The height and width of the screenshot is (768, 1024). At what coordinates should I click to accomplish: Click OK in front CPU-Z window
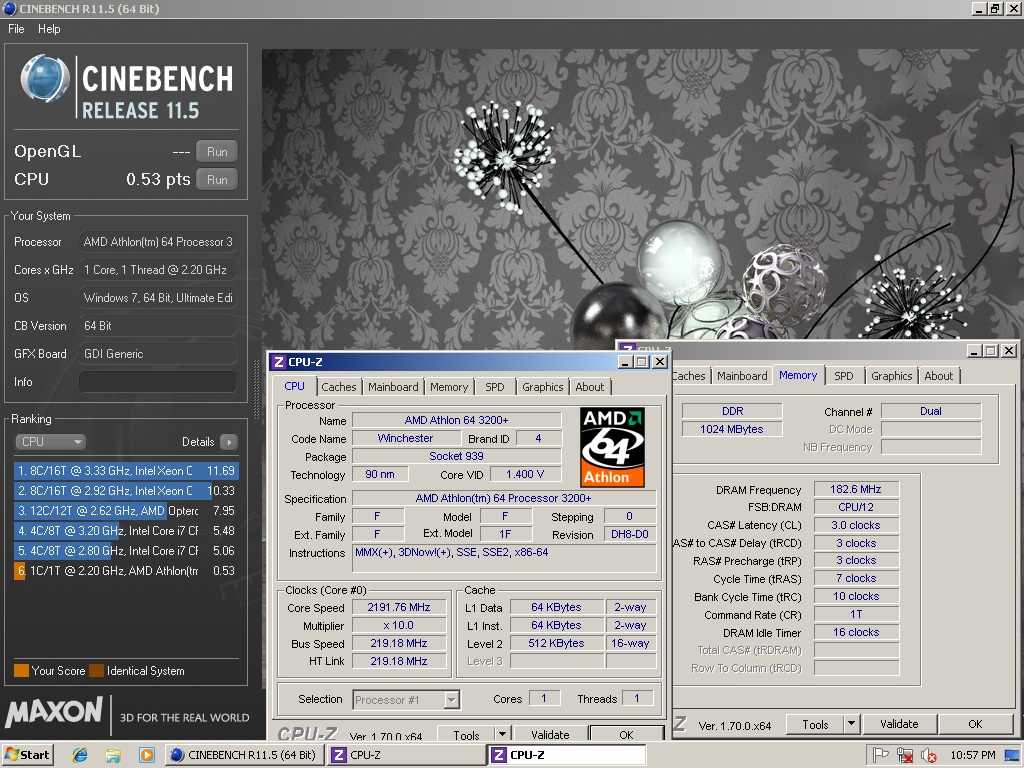point(626,734)
